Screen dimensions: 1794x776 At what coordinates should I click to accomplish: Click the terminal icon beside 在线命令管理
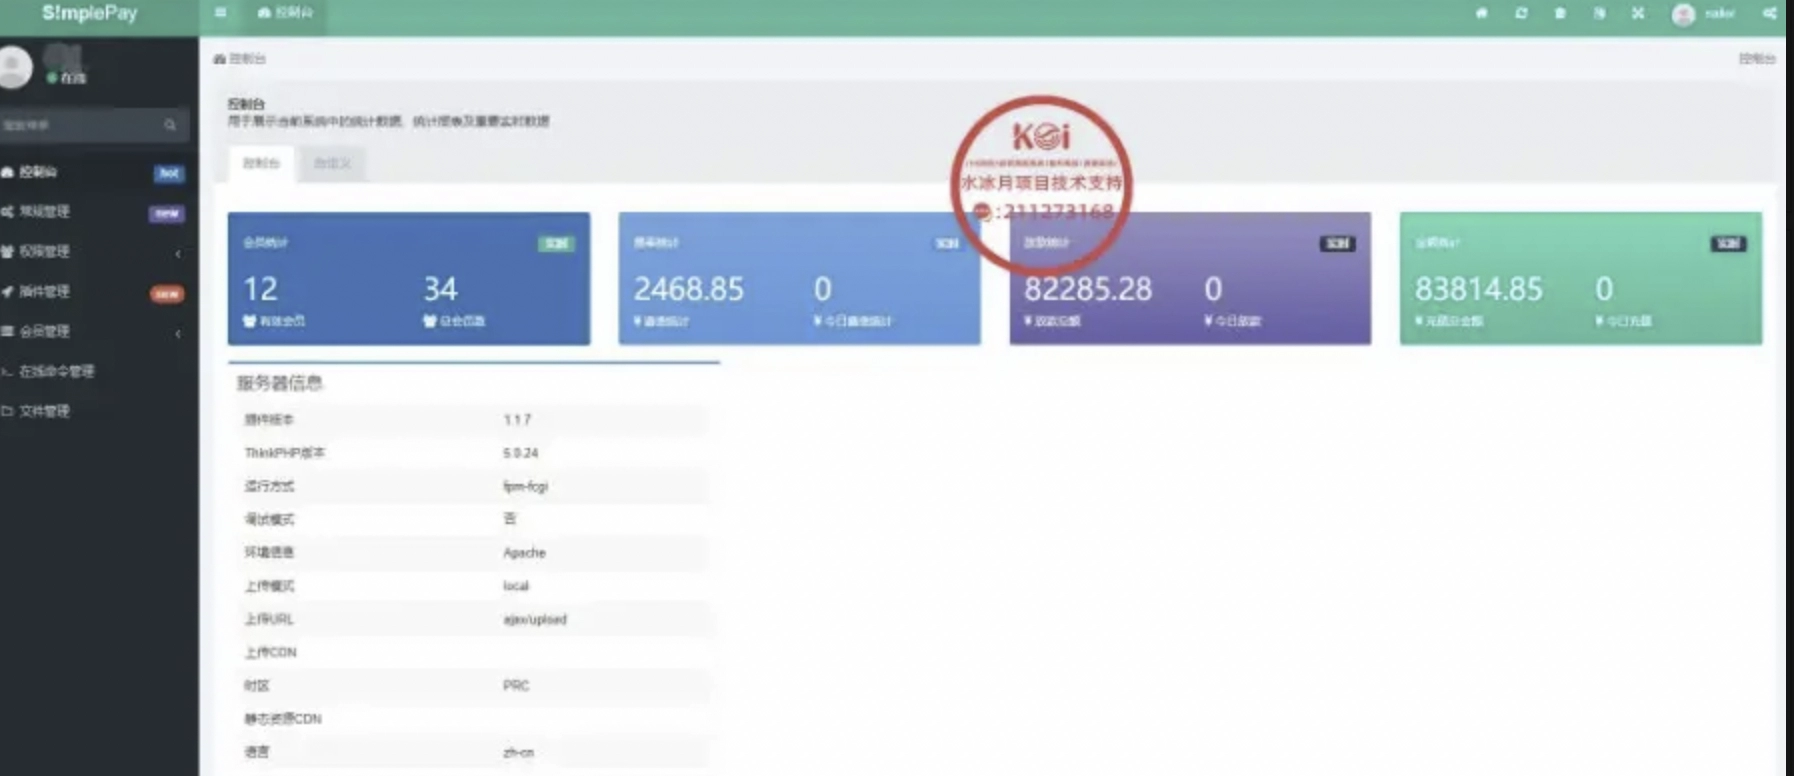(x=7, y=371)
